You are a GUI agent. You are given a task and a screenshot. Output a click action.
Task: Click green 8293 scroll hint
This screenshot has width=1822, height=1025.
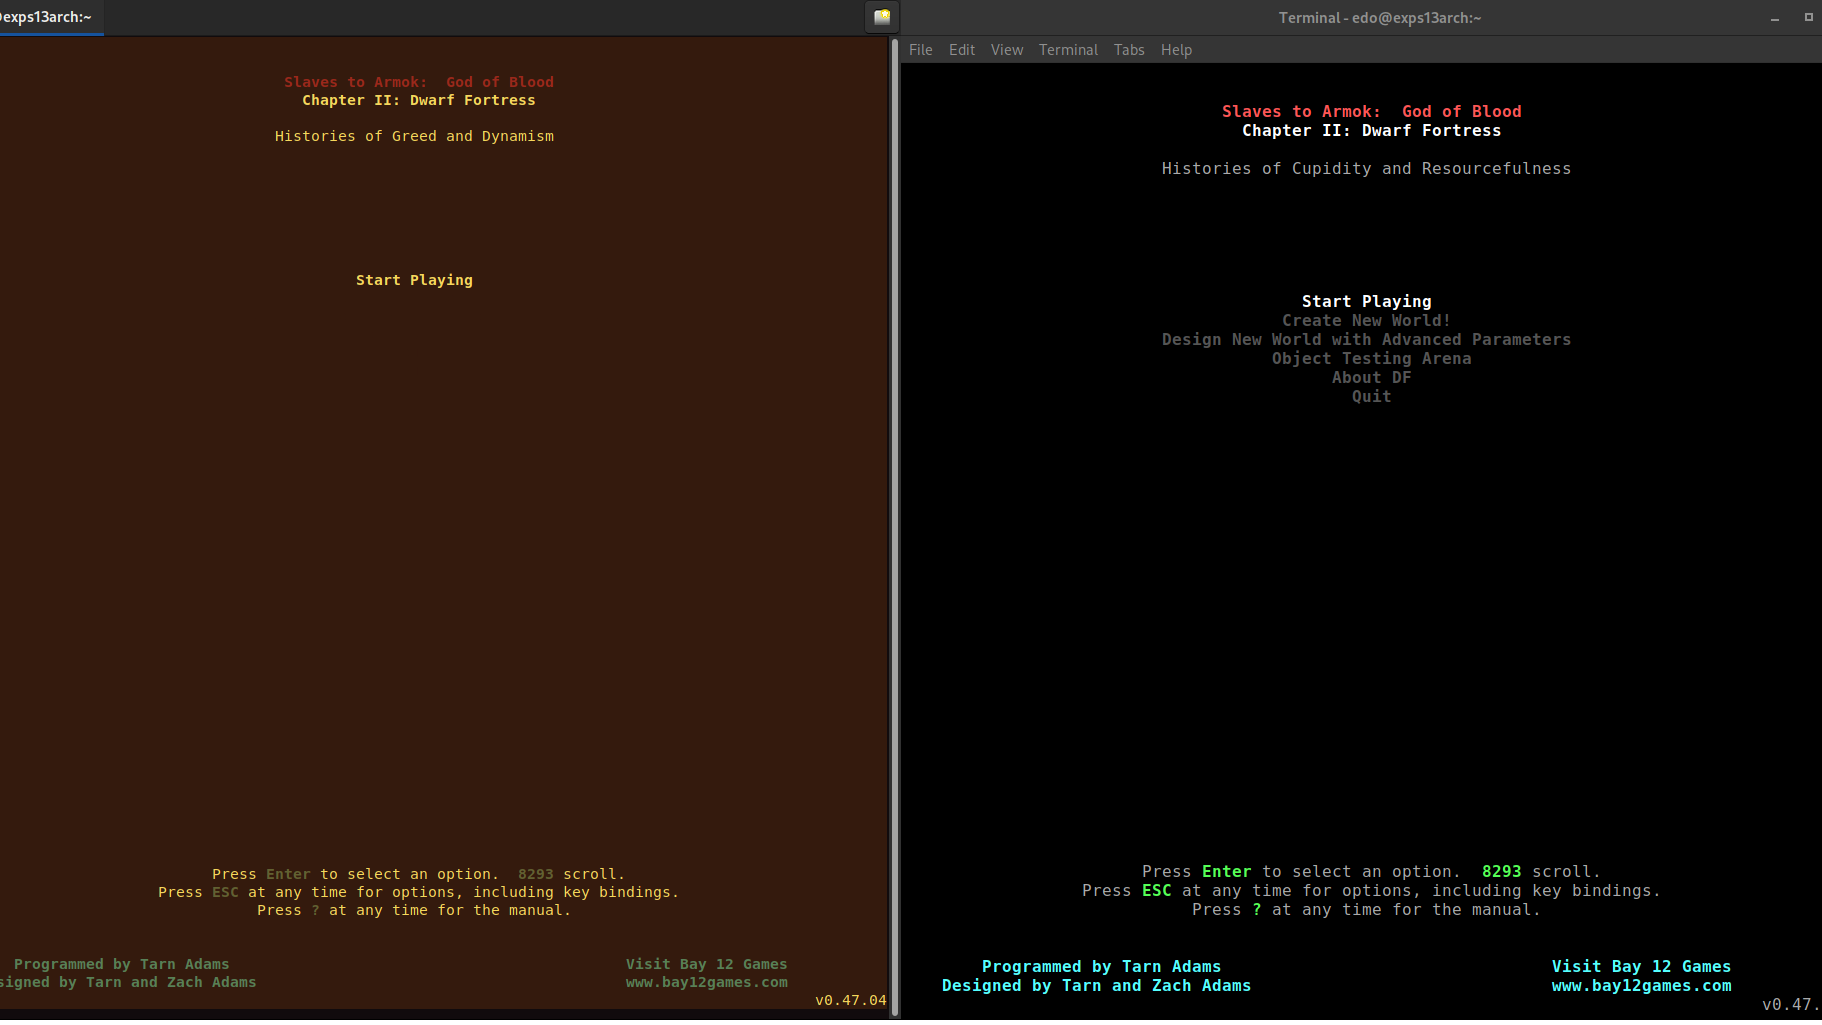1501,871
